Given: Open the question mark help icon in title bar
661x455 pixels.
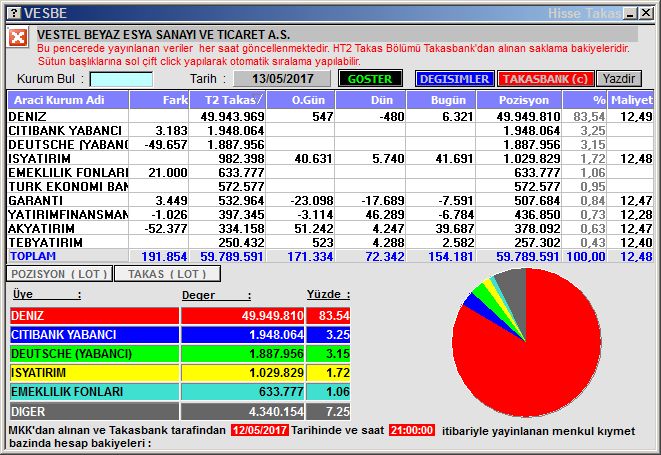Looking at the screenshot, I should tap(13, 13).
